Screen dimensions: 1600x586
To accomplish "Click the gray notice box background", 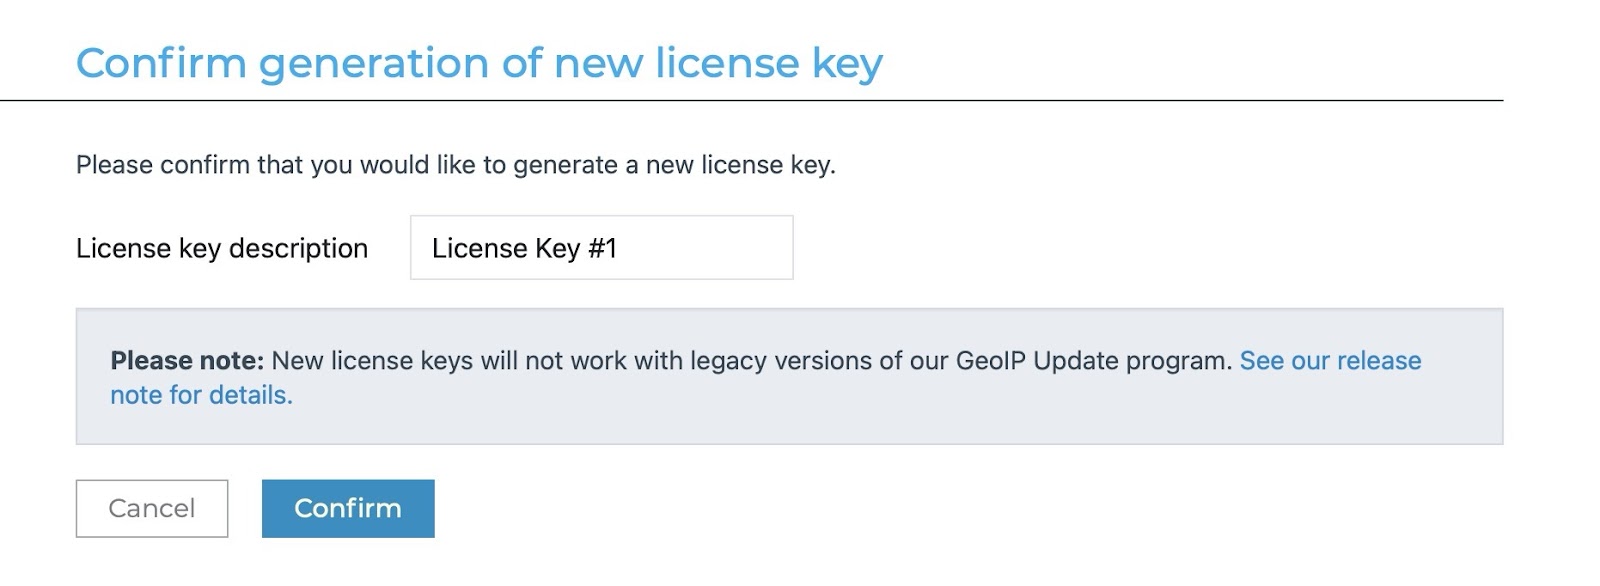I will click(x=900, y=422).
